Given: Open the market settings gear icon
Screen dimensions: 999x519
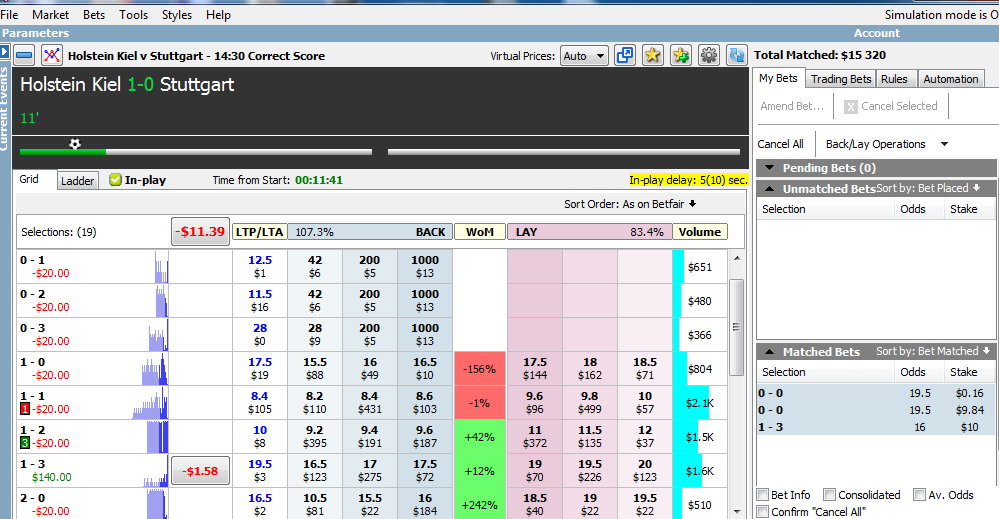Looking at the screenshot, I should point(708,55).
